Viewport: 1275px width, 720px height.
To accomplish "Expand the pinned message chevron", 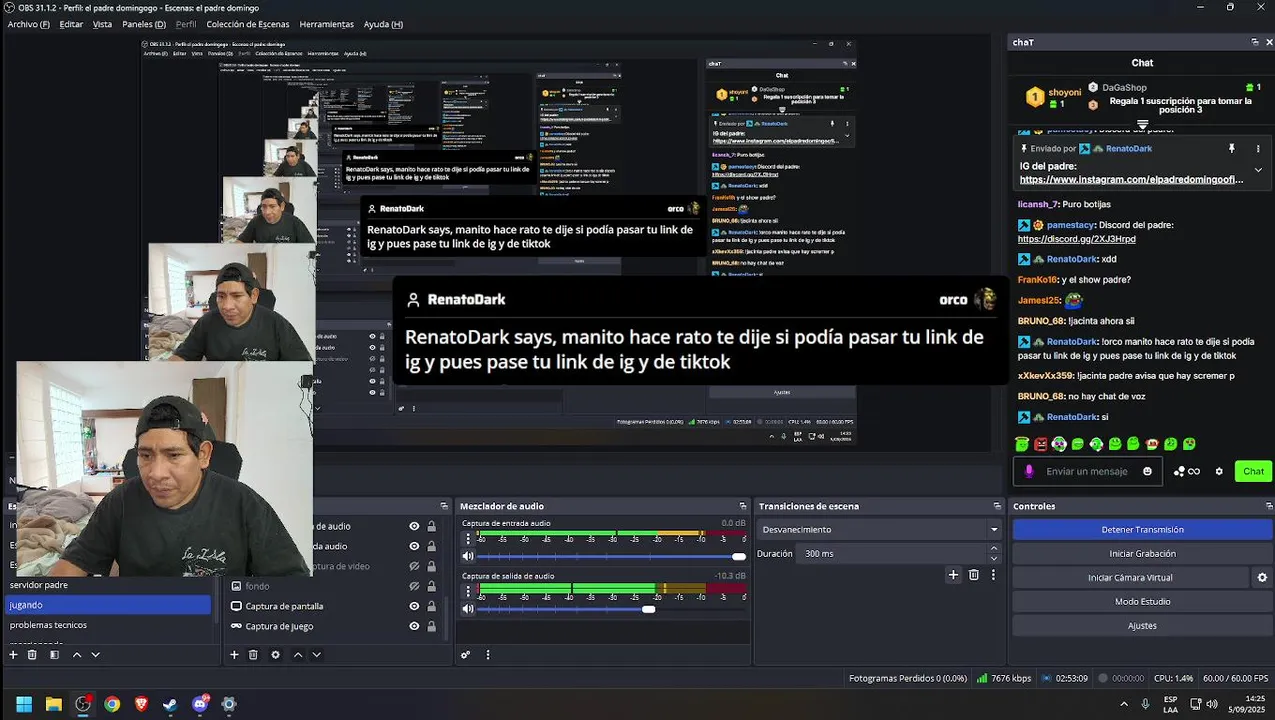I will [x=1258, y=170].
